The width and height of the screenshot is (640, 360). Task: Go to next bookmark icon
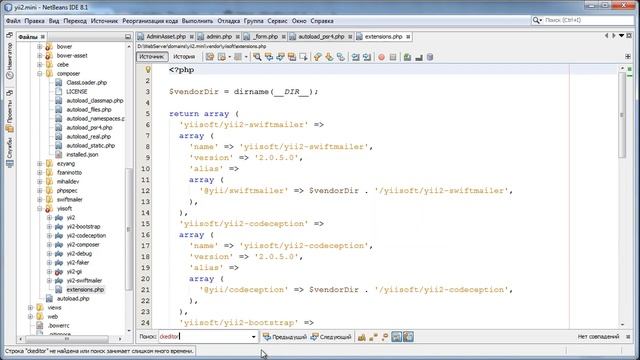[329, 57]
